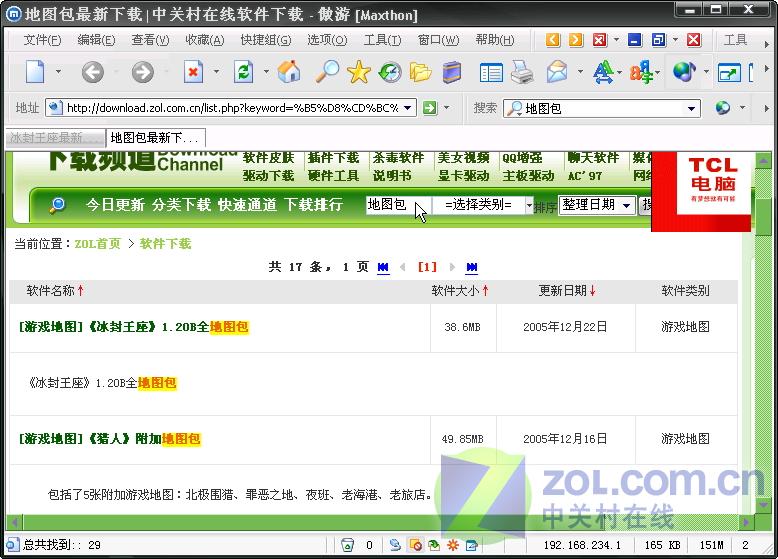778x559 pixels.
Task: Follow the 软件下载 breadcrumb link
Action: point(165,244)
